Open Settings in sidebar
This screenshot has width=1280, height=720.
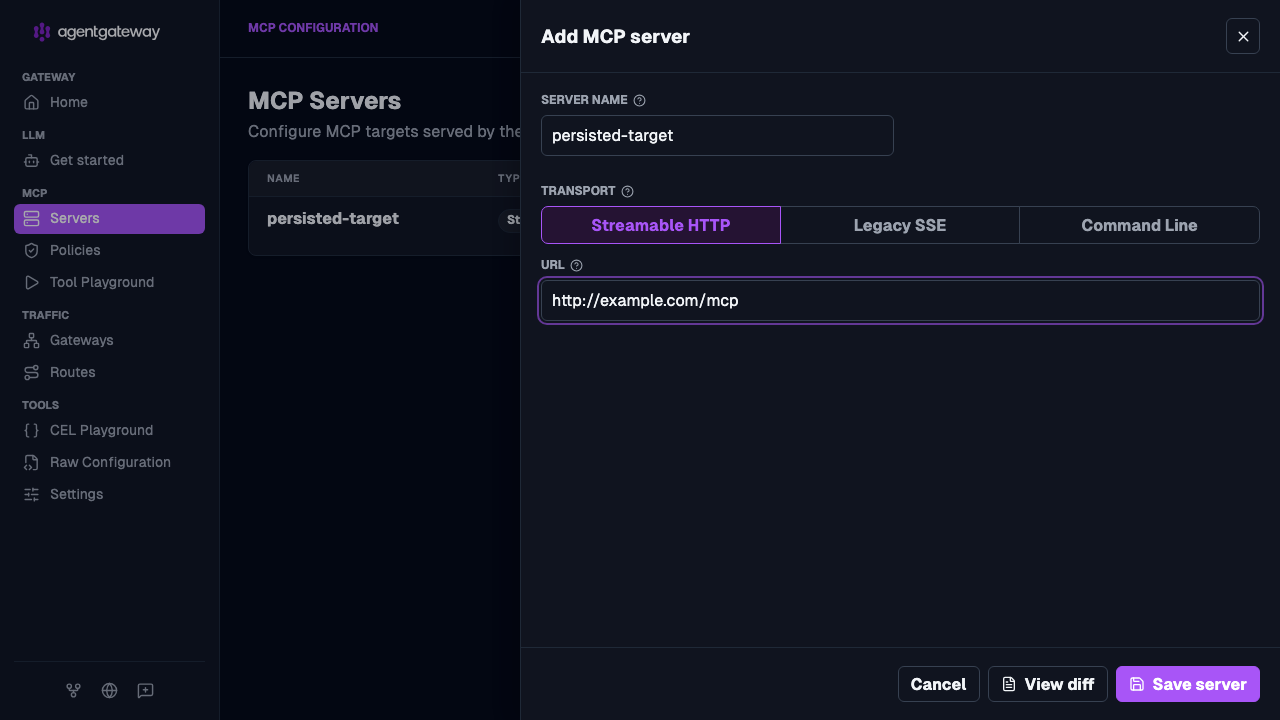pos(109,494)
